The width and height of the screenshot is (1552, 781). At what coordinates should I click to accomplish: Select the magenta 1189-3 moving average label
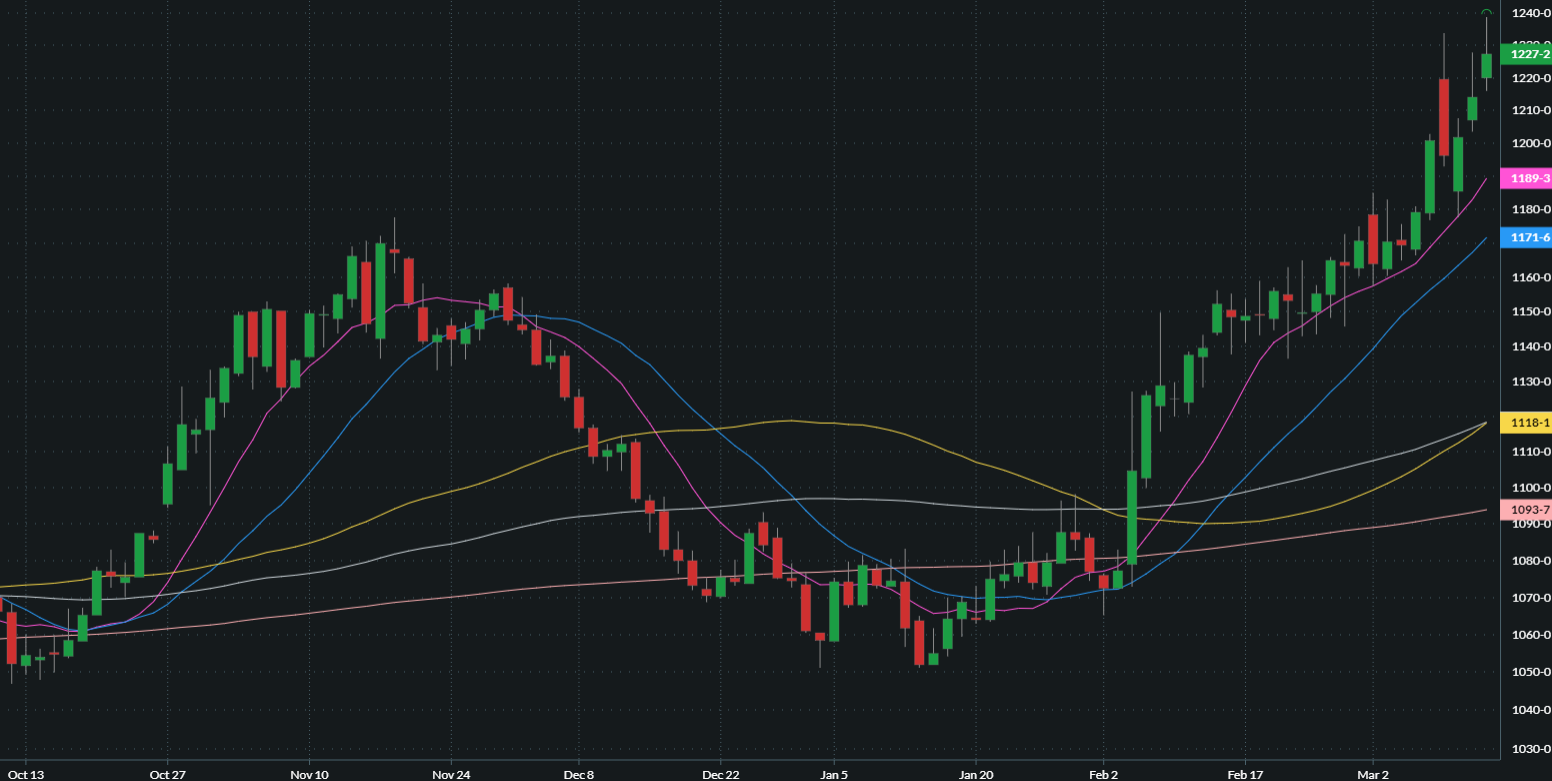1528,178
